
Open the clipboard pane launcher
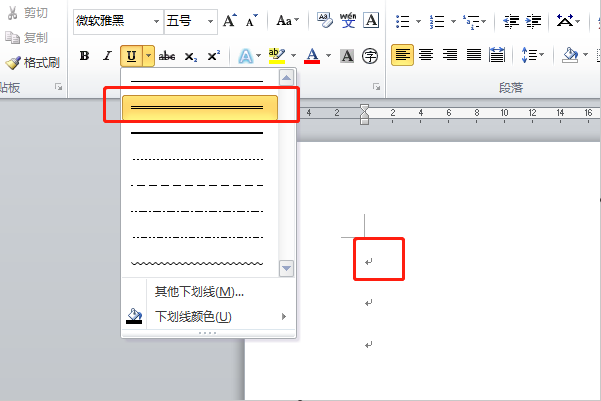point(58,87)
